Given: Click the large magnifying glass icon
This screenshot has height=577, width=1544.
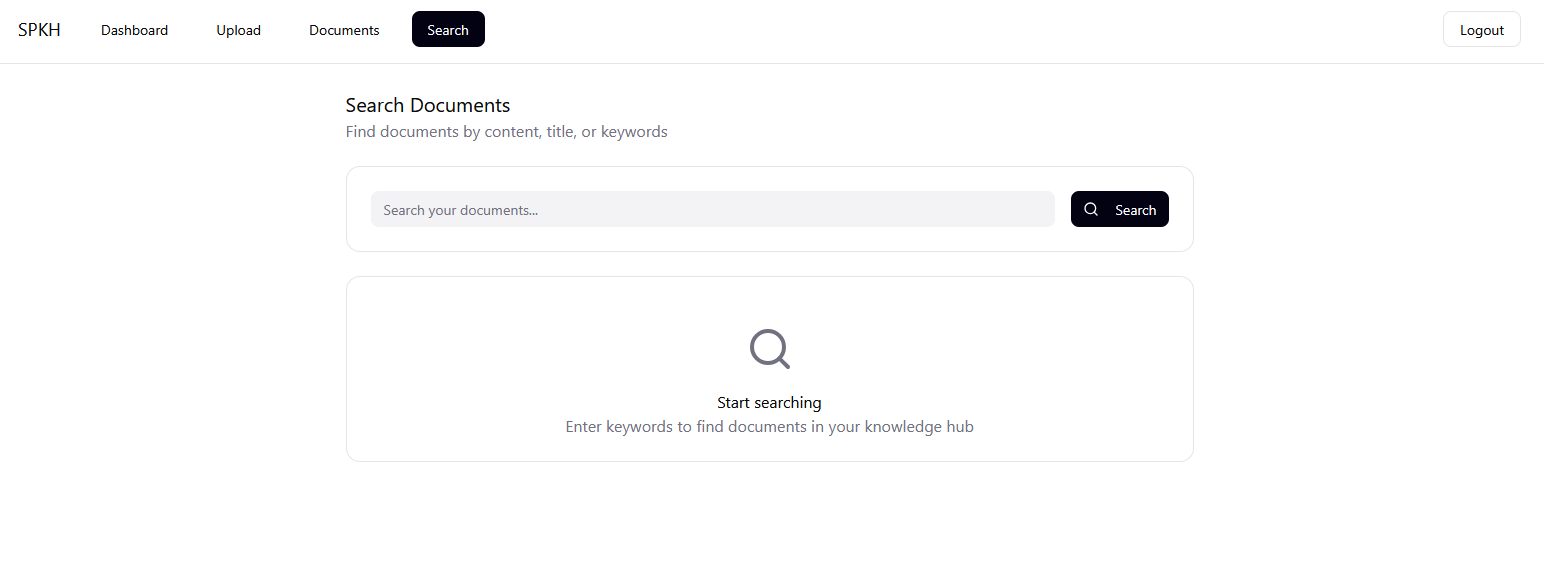Looking at the screenshot, I should 769,349.
